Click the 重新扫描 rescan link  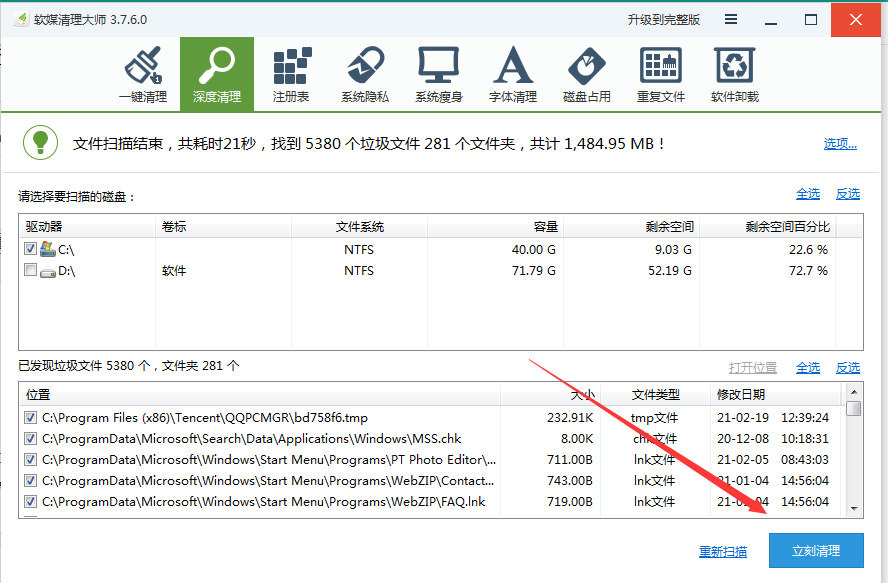(723, 551)
